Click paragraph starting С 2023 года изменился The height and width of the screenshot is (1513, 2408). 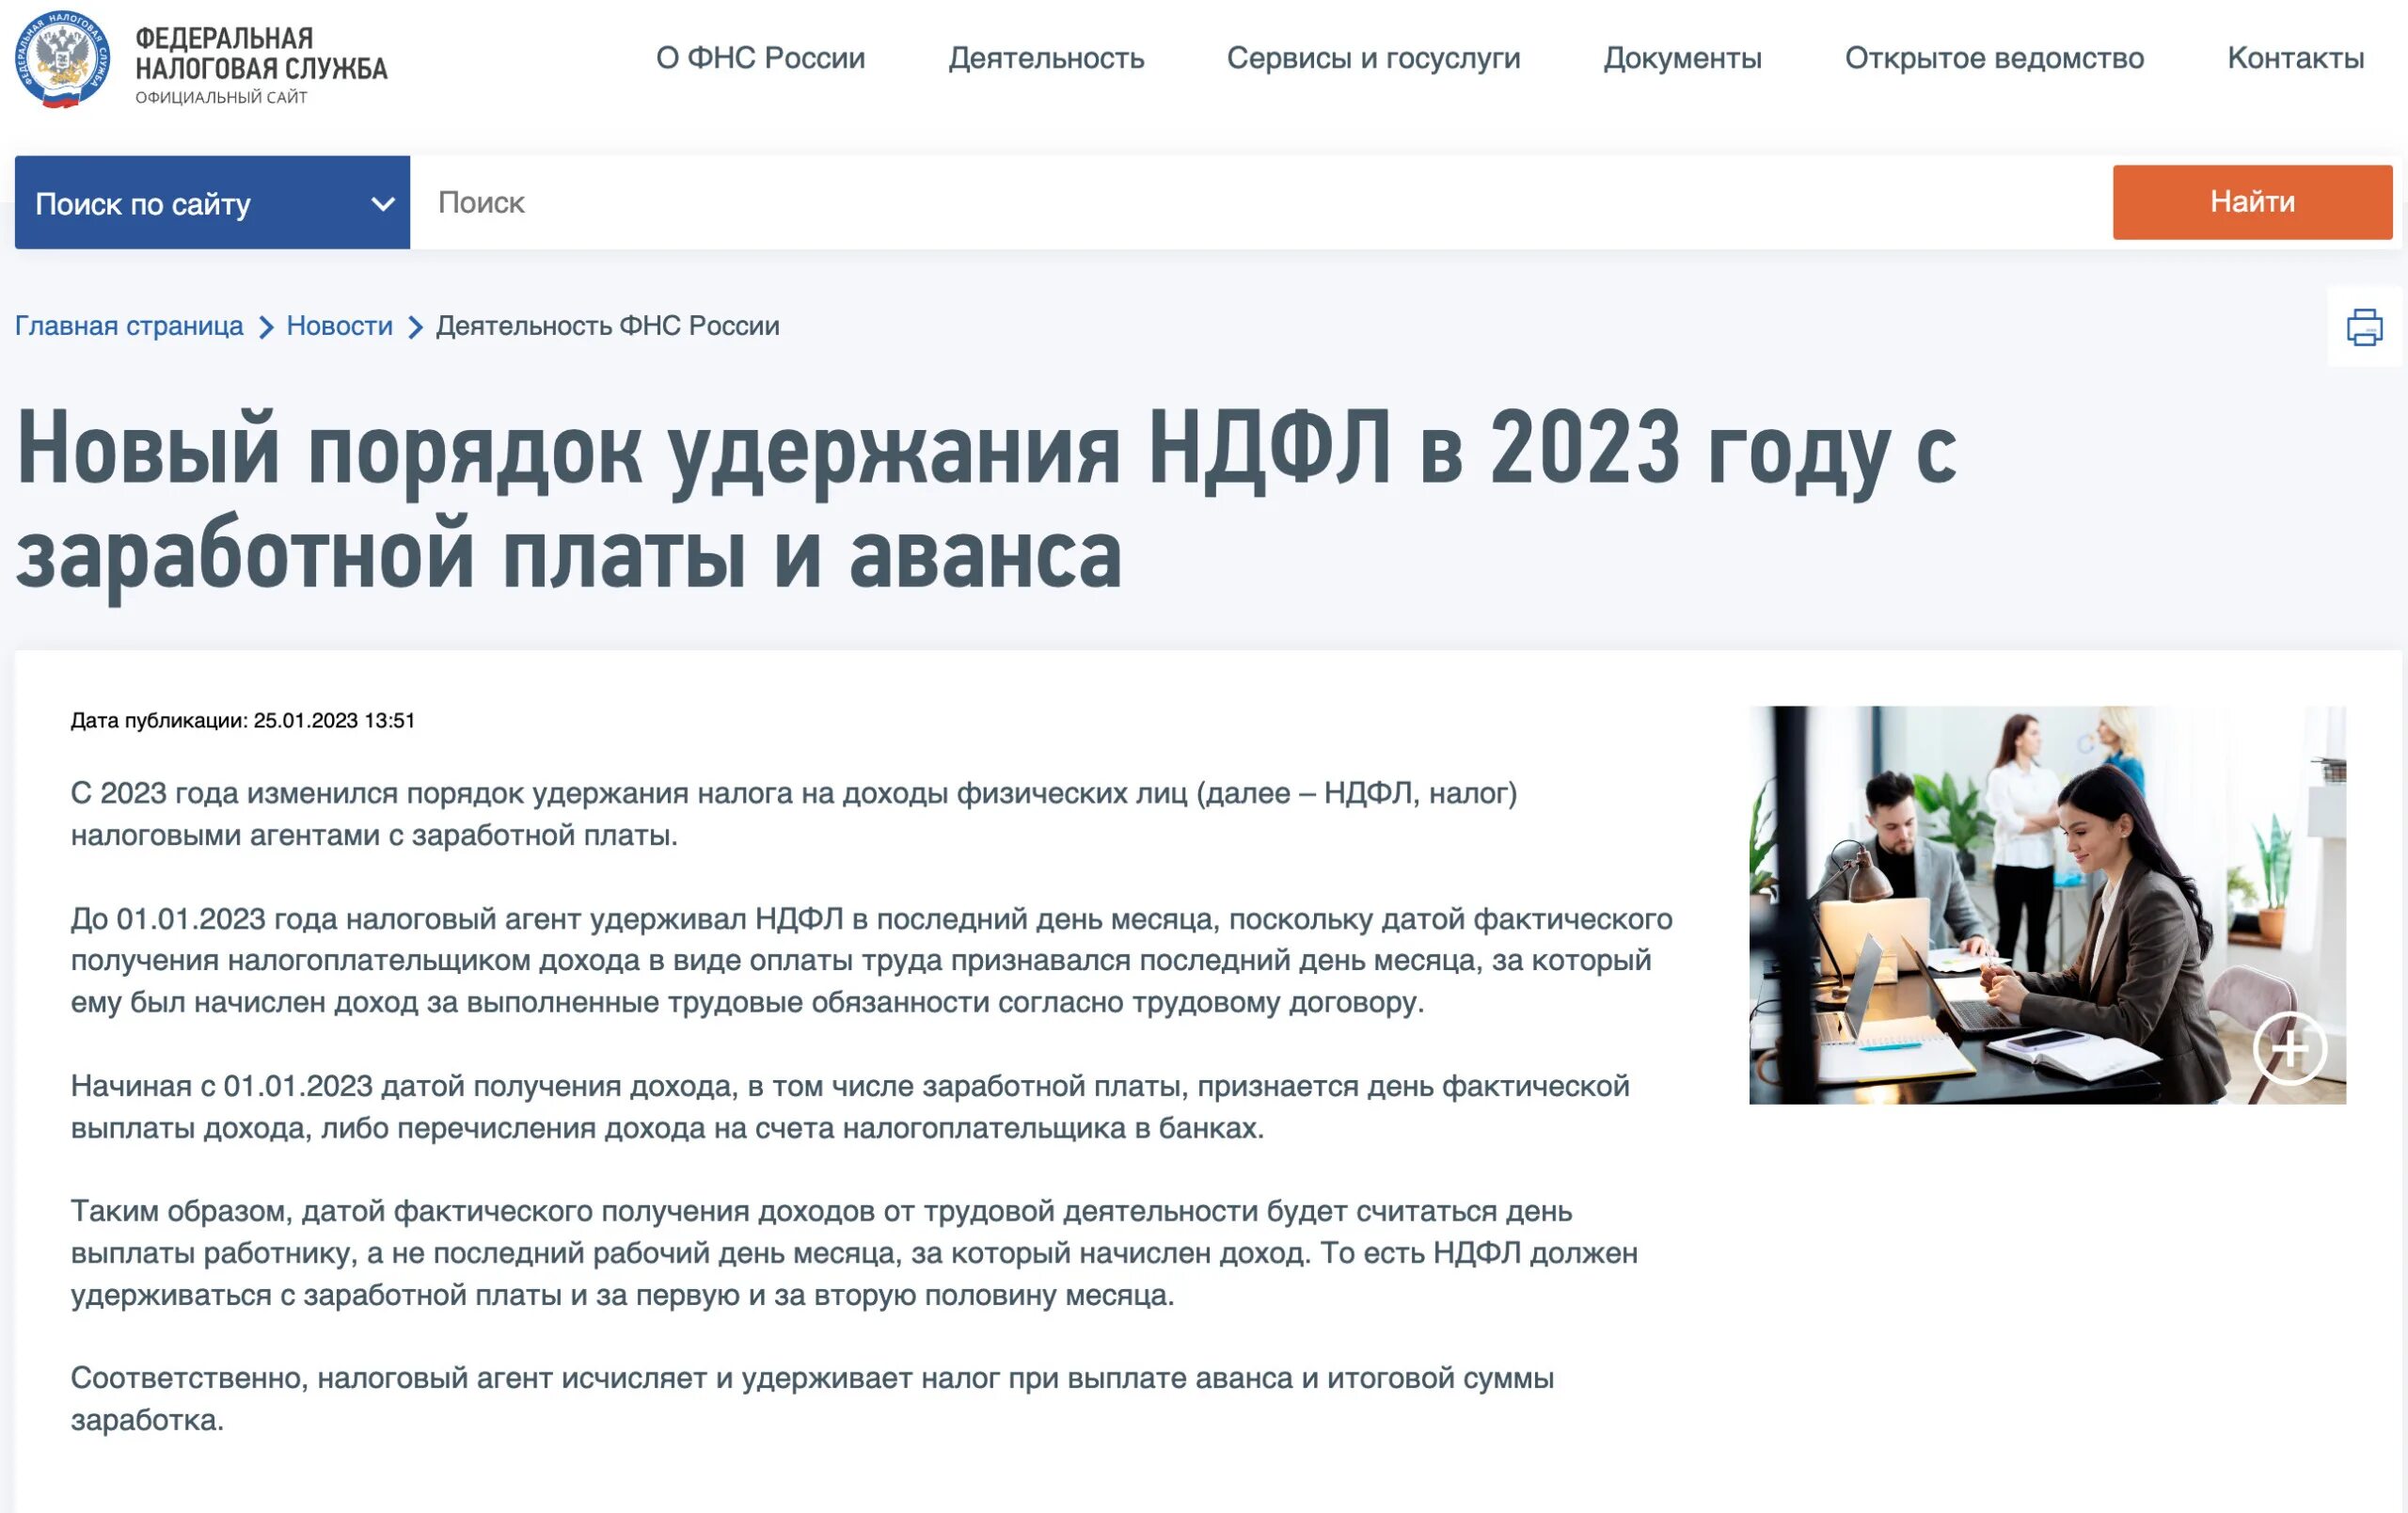[x=794, y=814]
